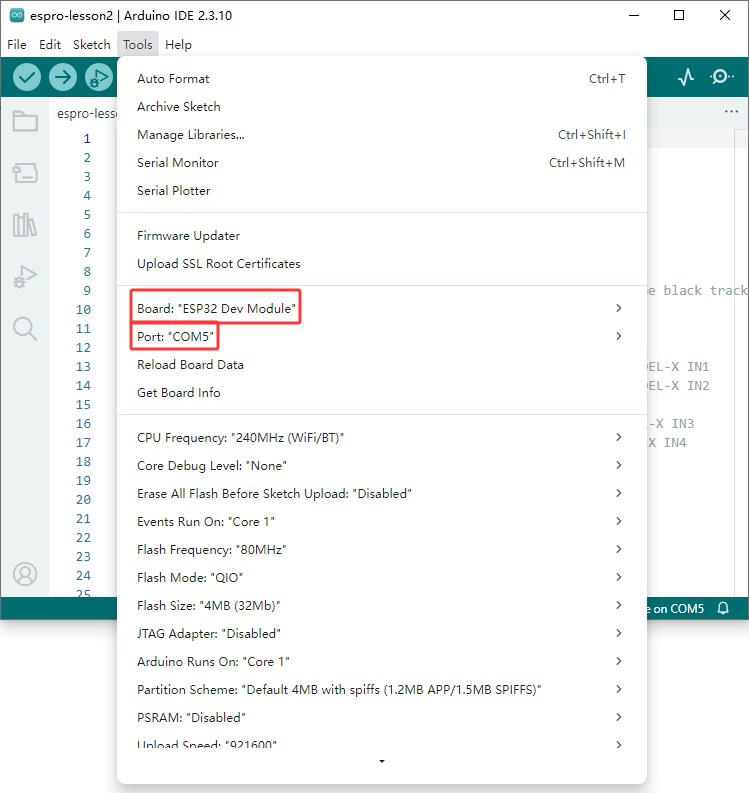
Task: Click the "on COM5" status bar text
Action: 678,608
